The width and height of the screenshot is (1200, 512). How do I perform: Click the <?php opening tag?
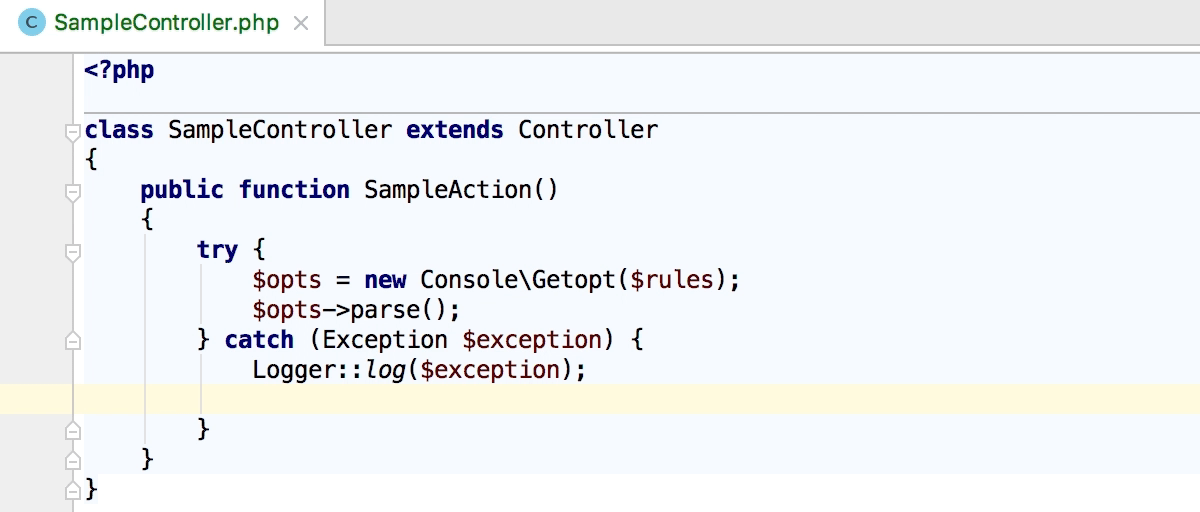coord(120,71)
